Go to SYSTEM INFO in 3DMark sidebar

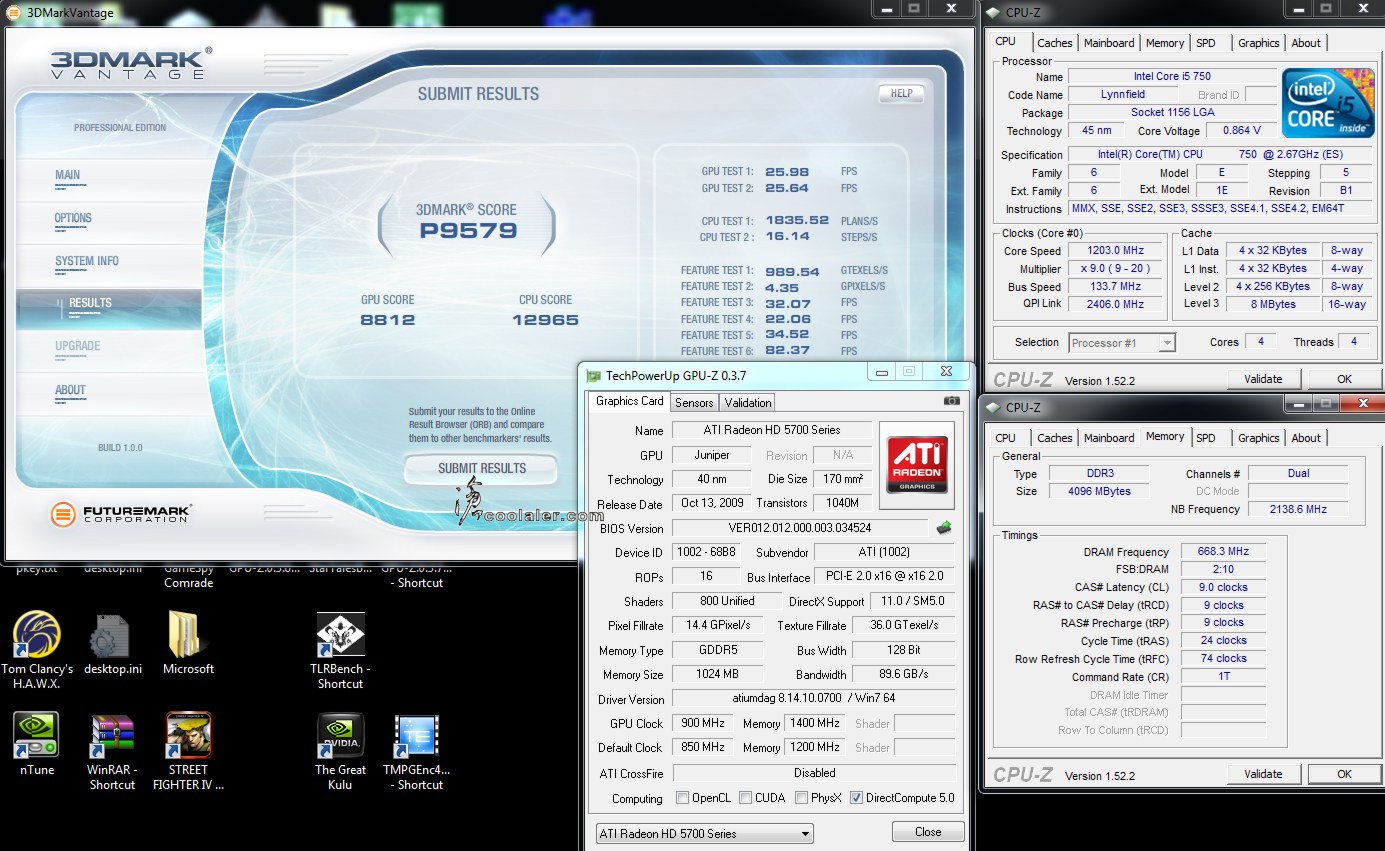click(x=86, y=261)
